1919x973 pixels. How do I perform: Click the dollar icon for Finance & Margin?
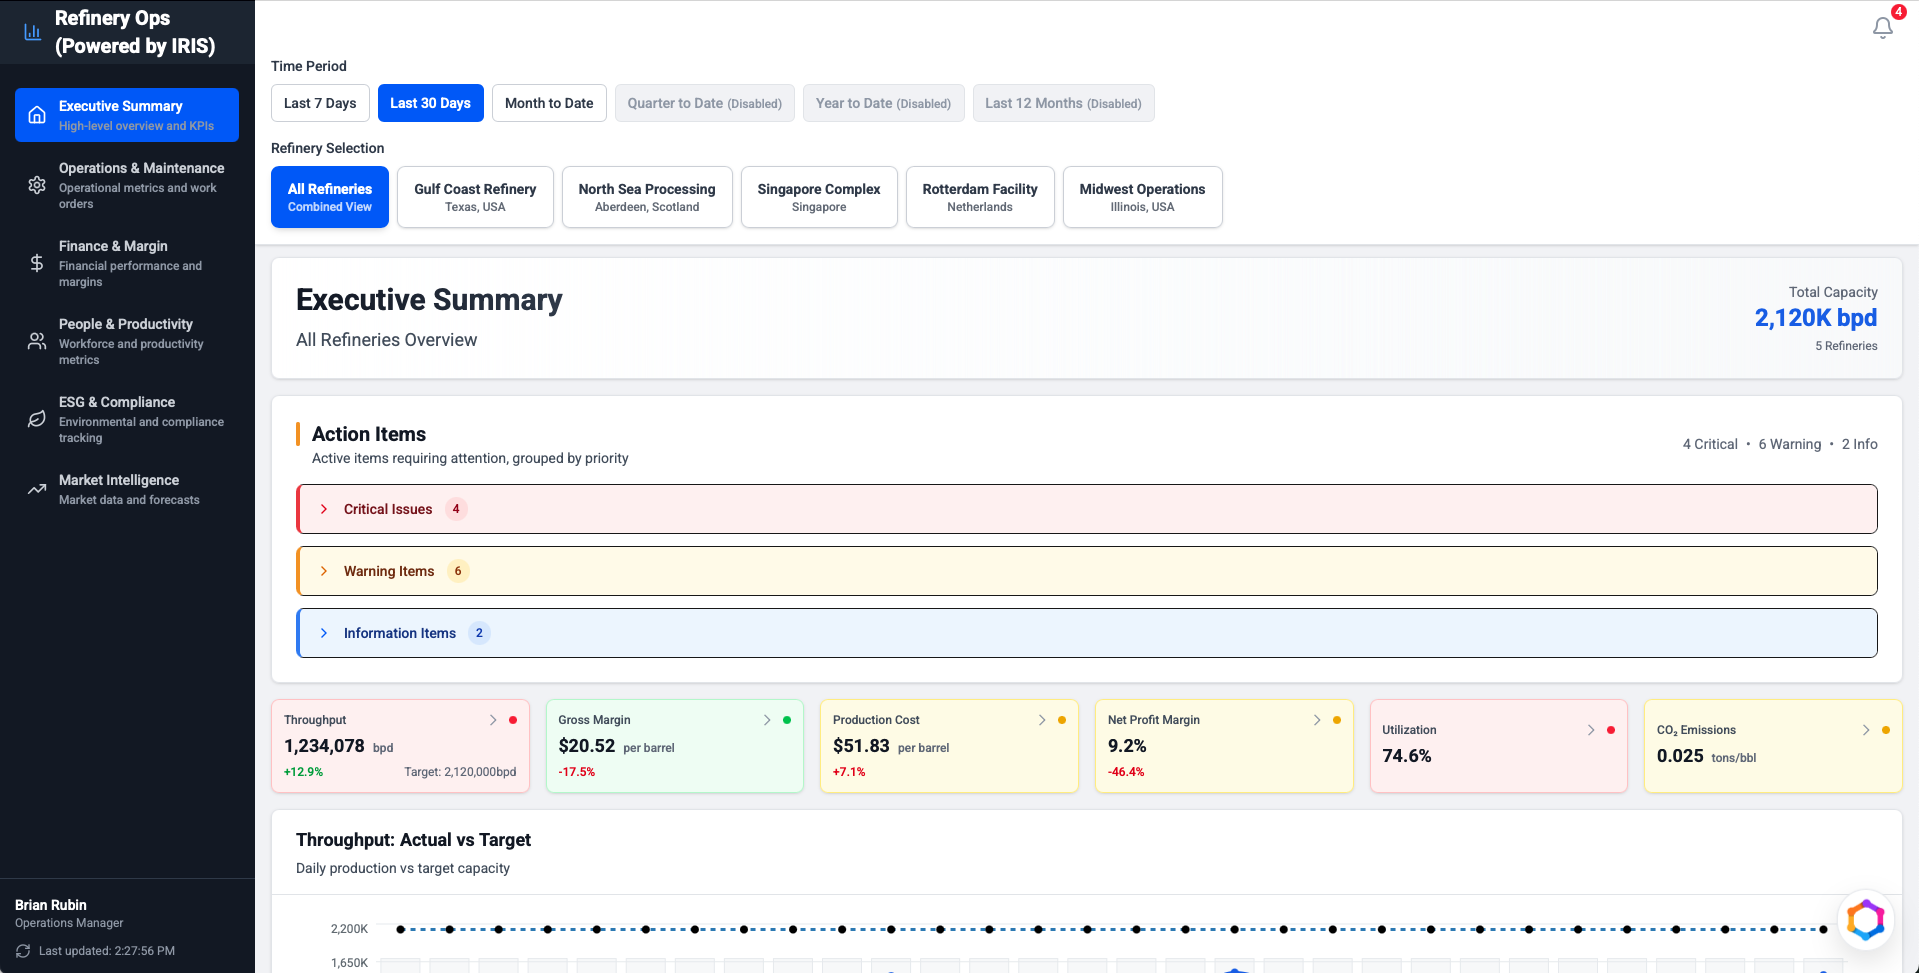click(37, 263)
